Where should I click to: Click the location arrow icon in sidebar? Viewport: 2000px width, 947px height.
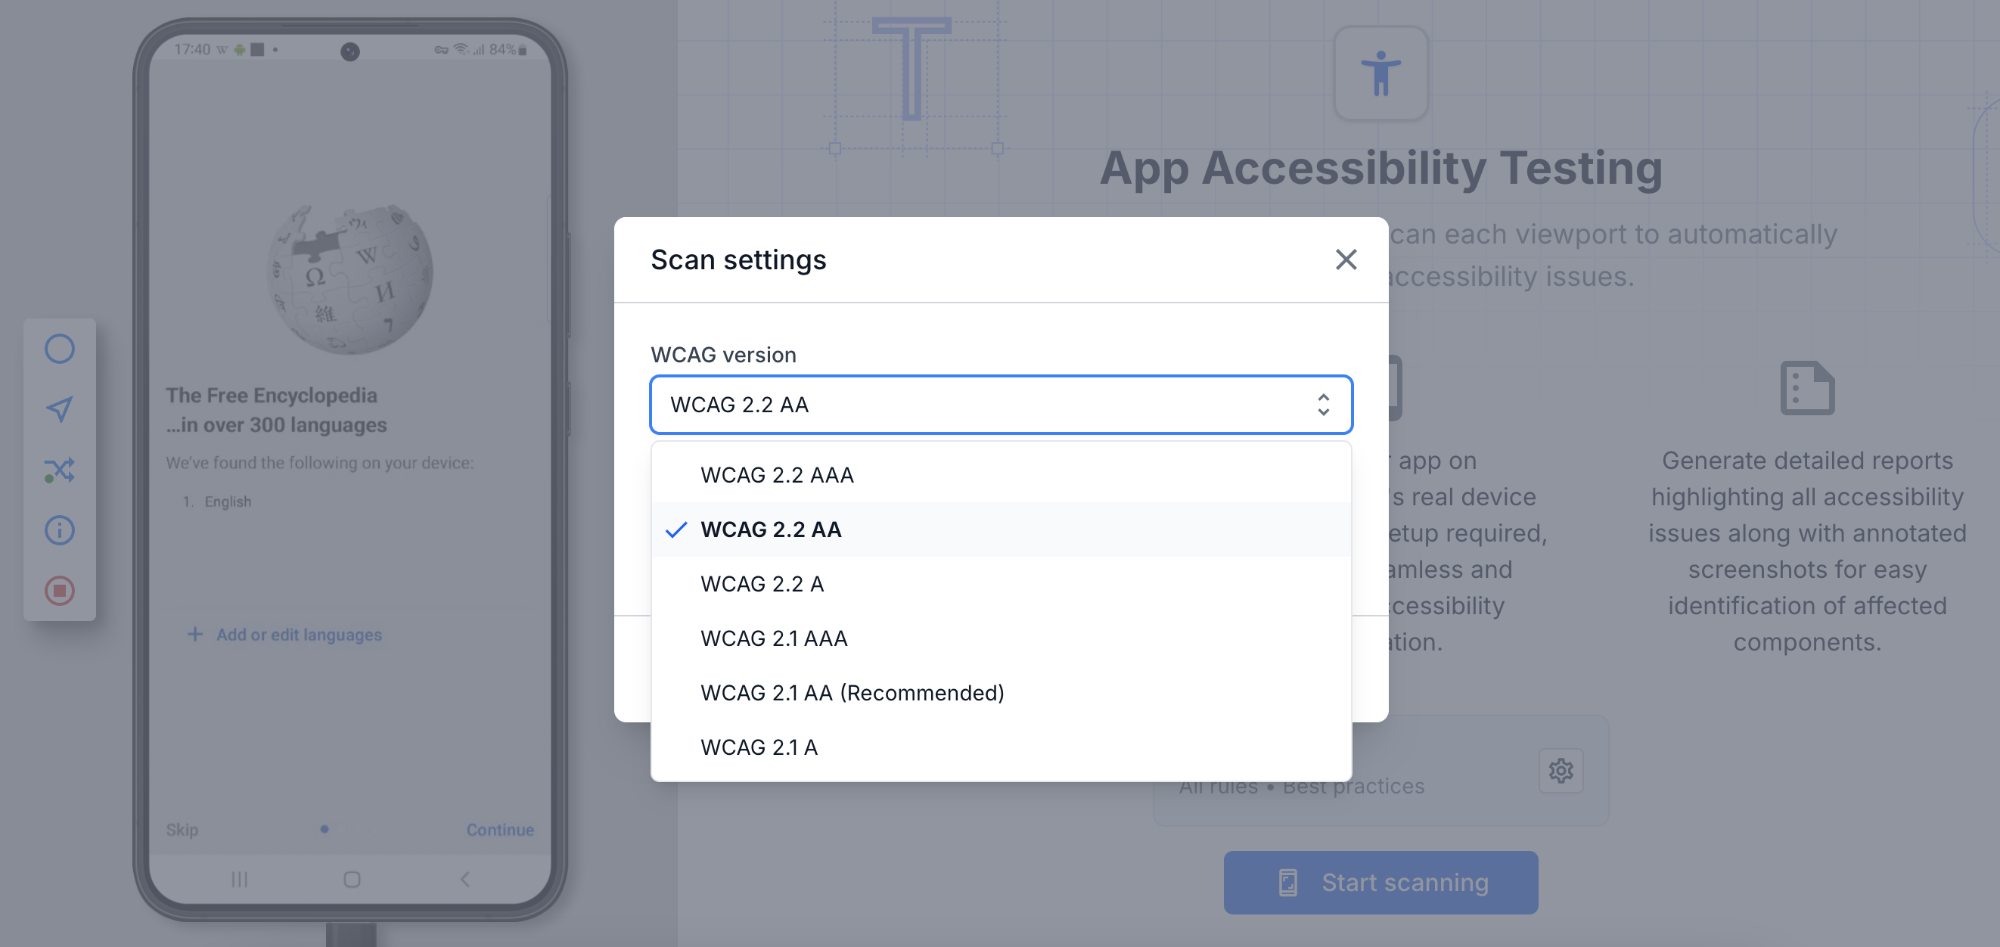pos(60,409)
